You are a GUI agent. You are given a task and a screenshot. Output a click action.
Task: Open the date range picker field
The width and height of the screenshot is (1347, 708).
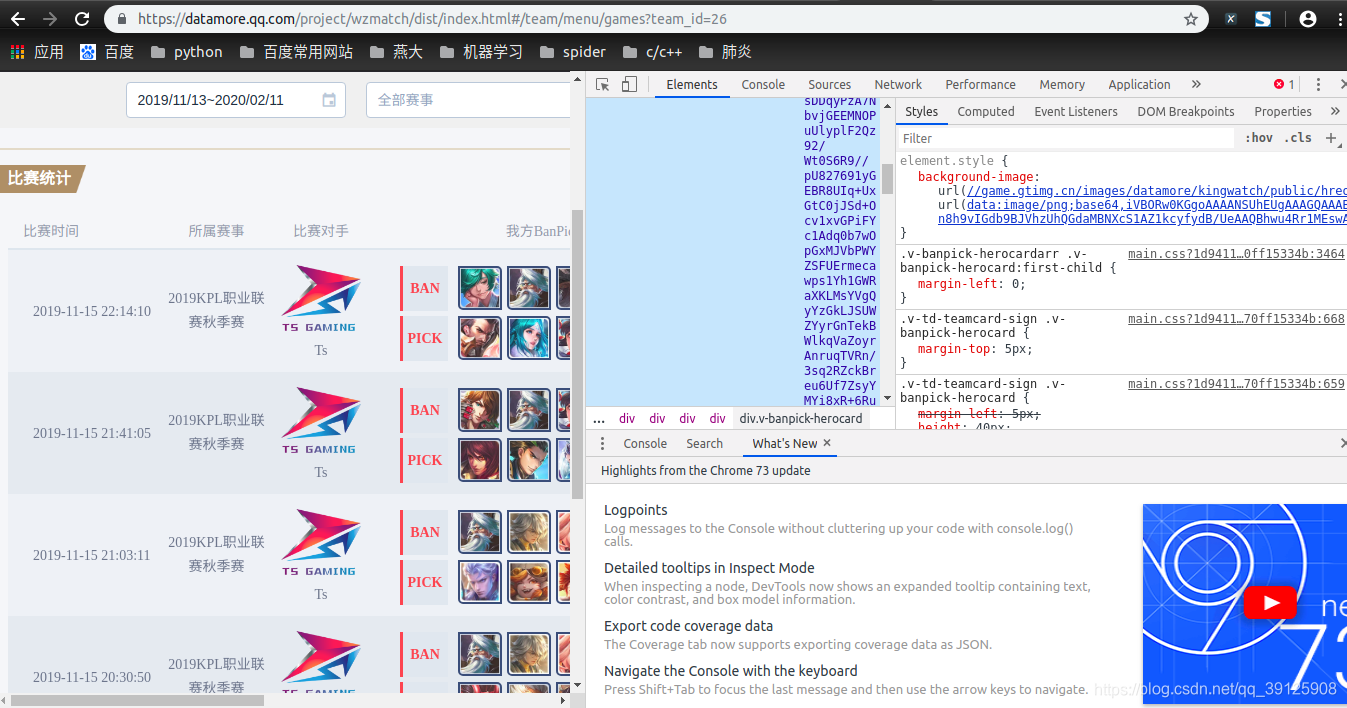pos(235,100)
